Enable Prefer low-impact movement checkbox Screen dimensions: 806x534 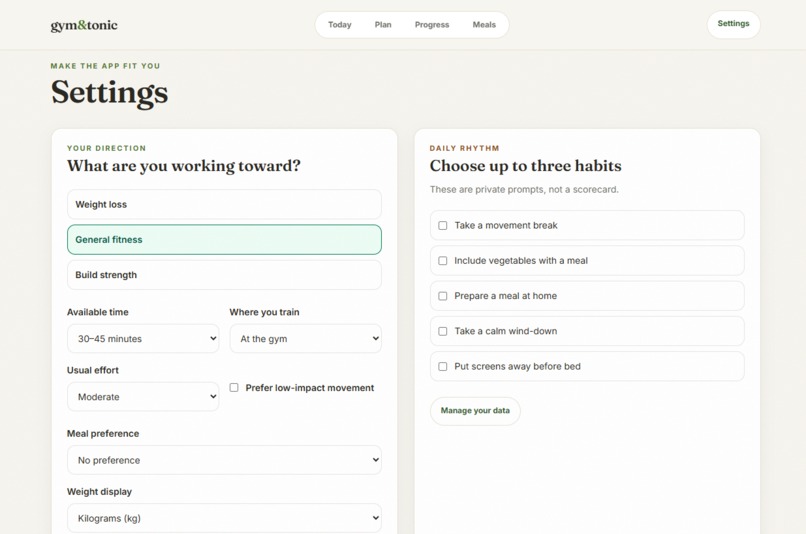[x=234, y=388]
